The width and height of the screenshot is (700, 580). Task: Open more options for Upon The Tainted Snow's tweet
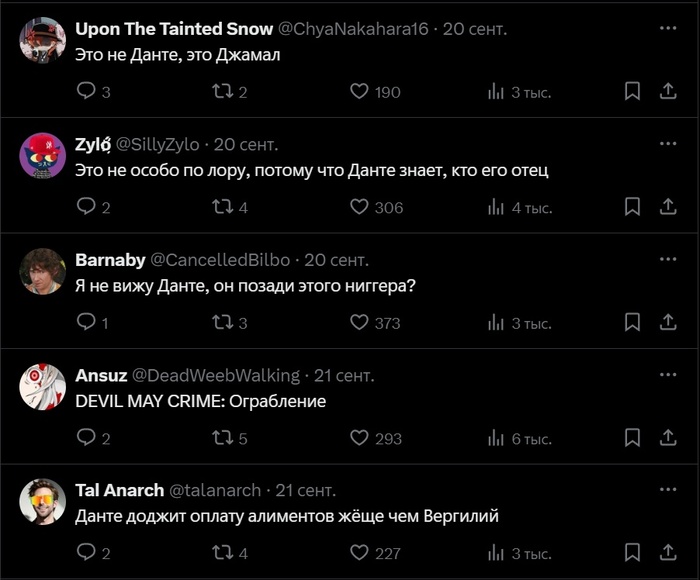pos(668,29)
